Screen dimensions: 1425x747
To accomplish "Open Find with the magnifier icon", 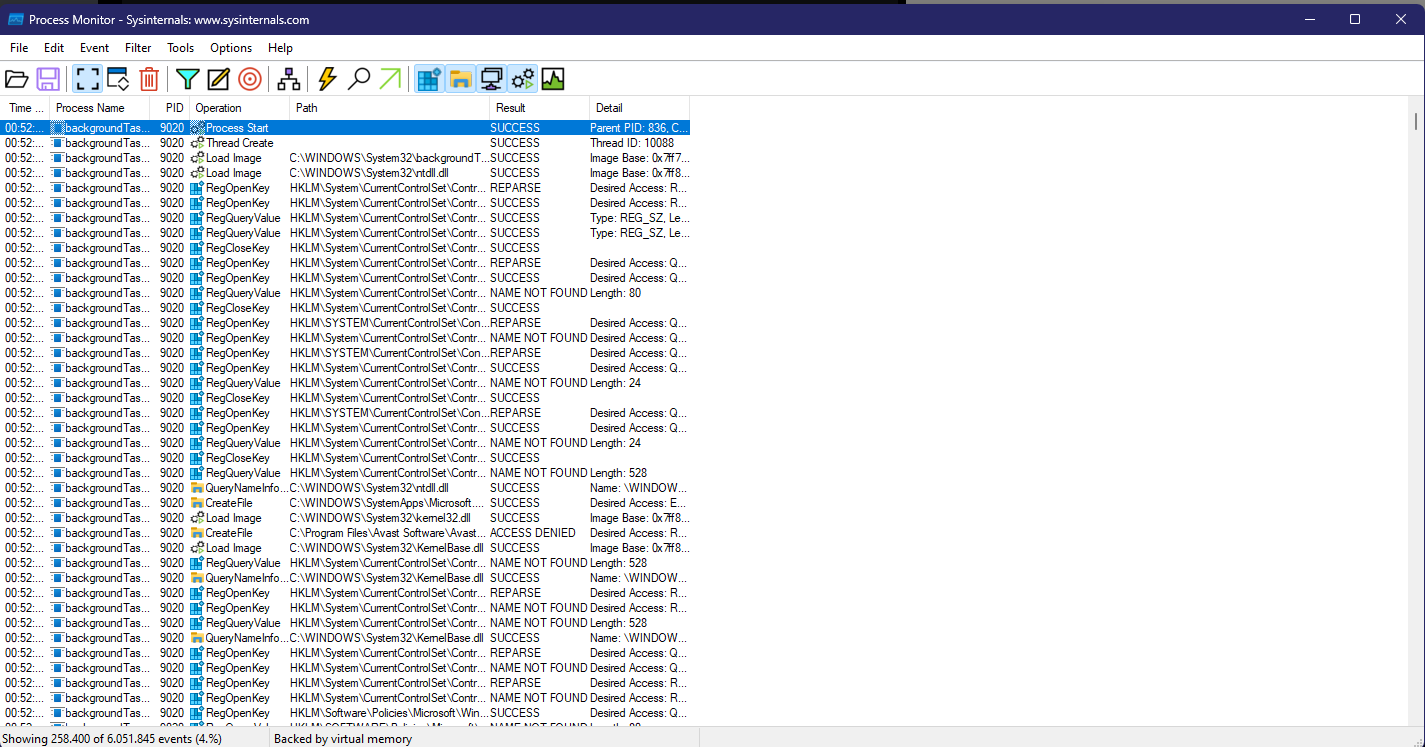I will click(x=359, y=79).
